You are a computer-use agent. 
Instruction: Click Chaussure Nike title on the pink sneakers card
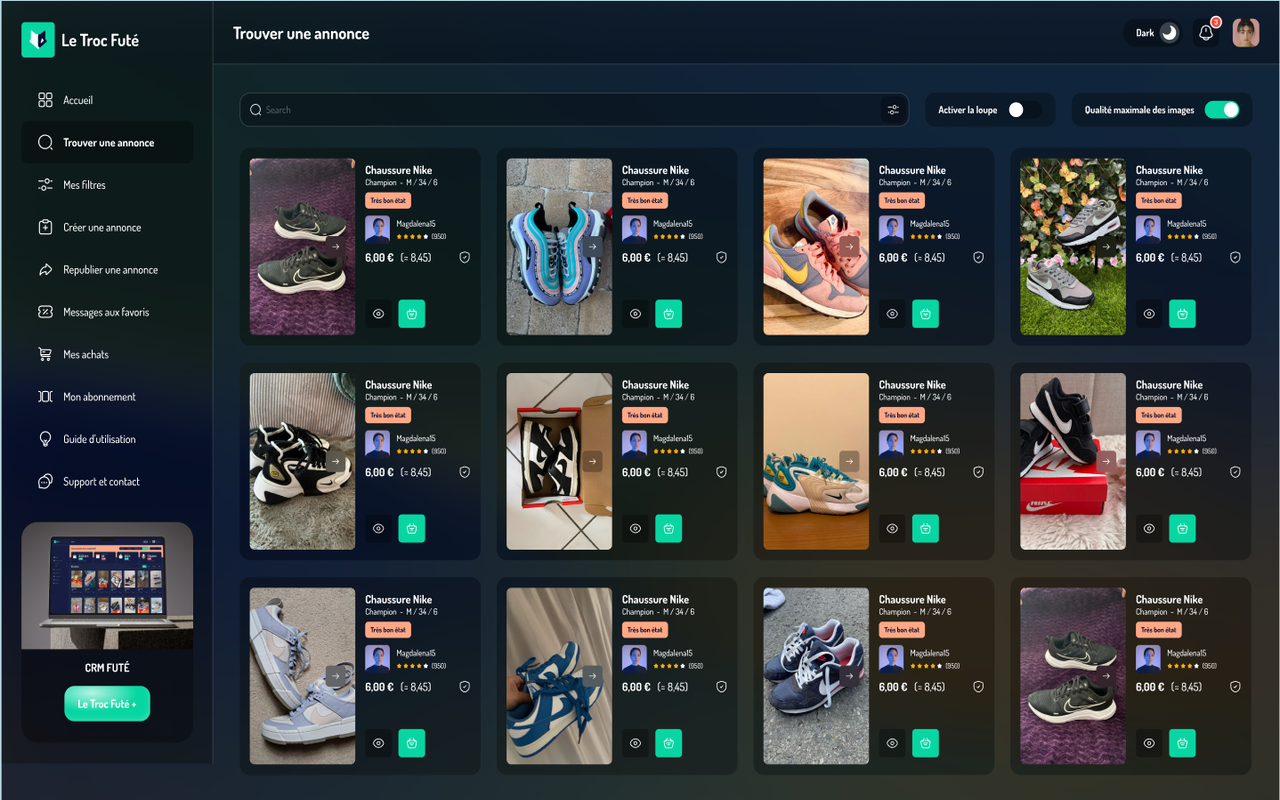tap(912, 170)
